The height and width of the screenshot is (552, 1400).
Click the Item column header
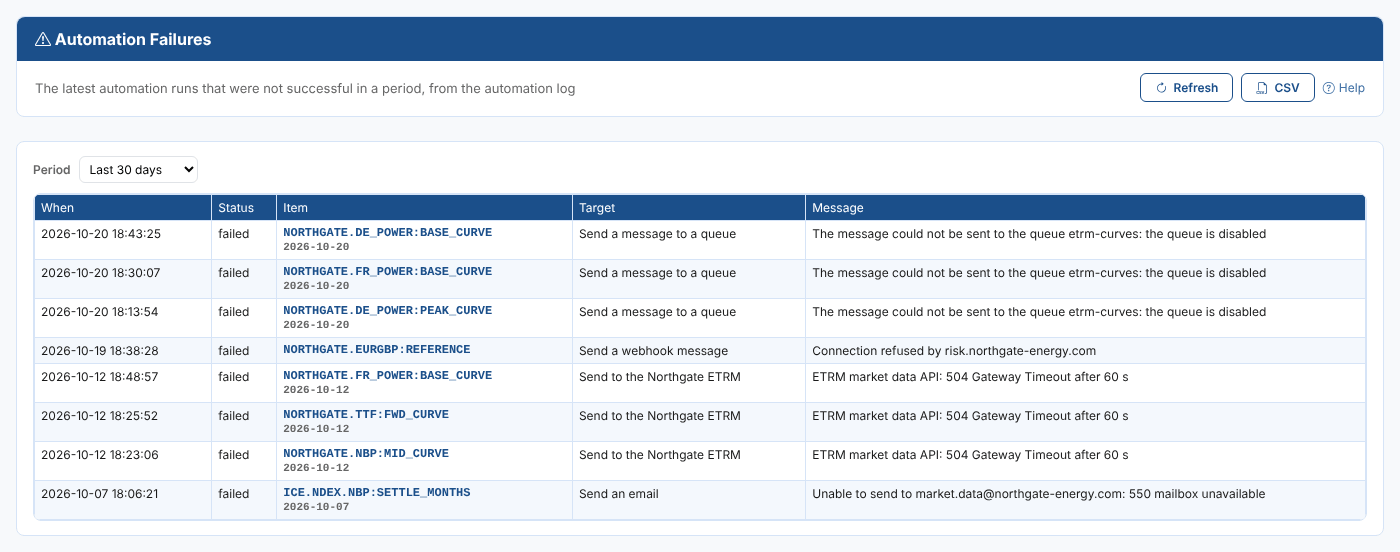[x=424, y=208]
